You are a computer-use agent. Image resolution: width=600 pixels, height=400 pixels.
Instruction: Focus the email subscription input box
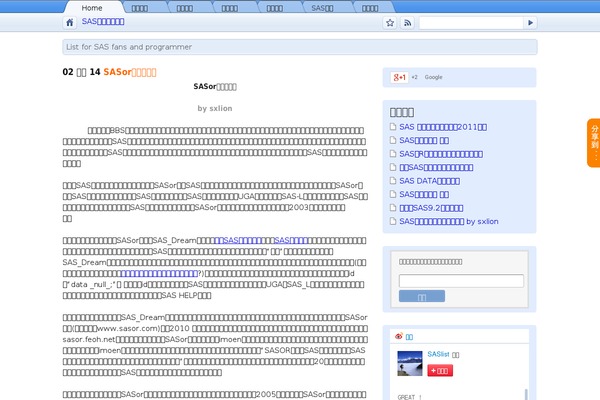click(461, 281)
